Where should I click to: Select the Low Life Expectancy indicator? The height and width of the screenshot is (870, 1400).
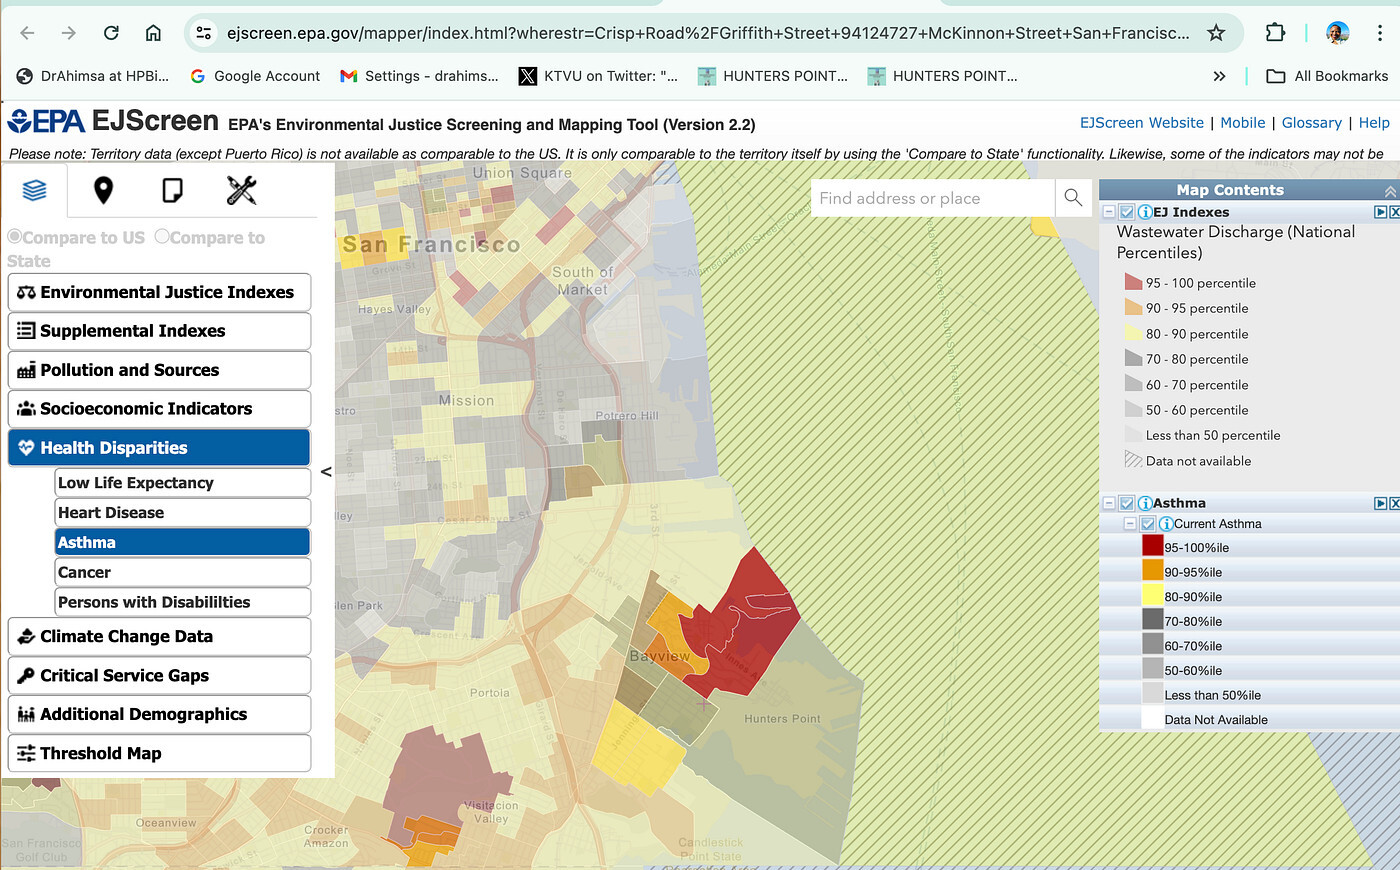(183, 483)
